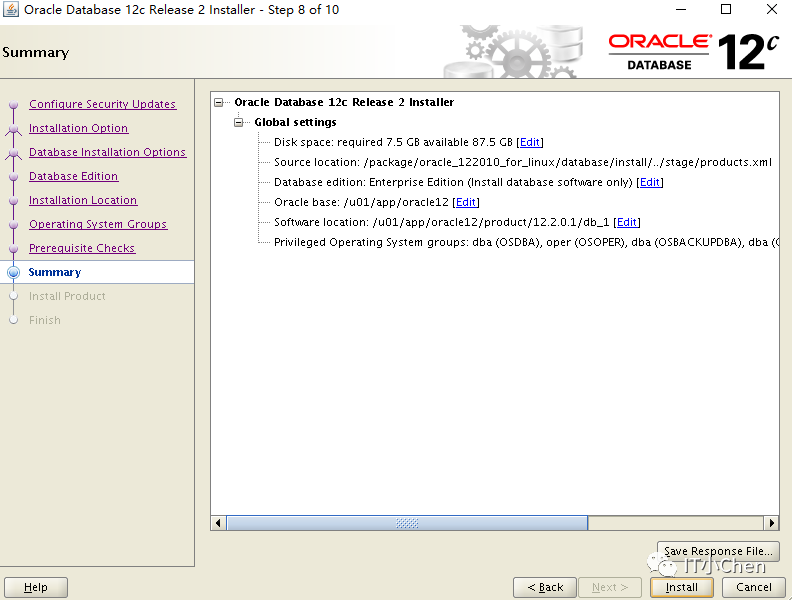
Task: Go back to Prerequisite Checks step
Action: 82,248
